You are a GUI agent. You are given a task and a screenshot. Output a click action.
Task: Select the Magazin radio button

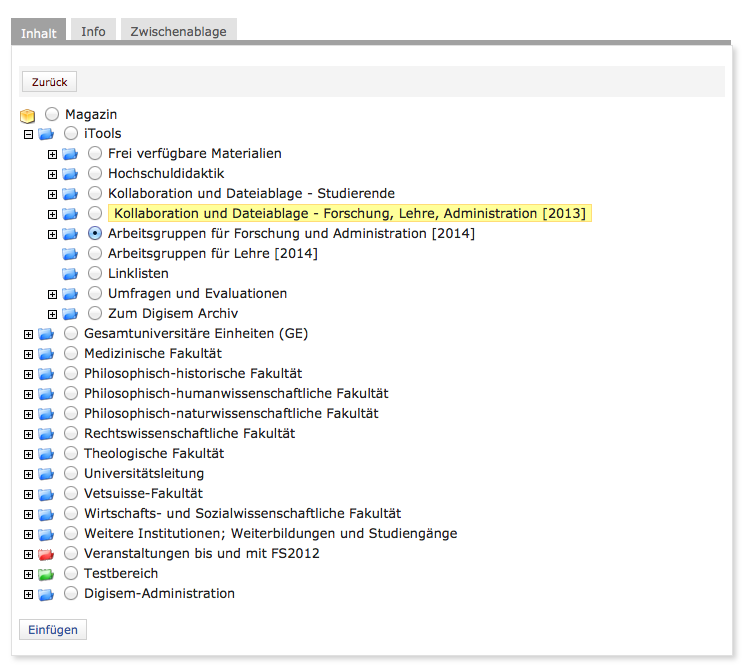pos(52,114)
